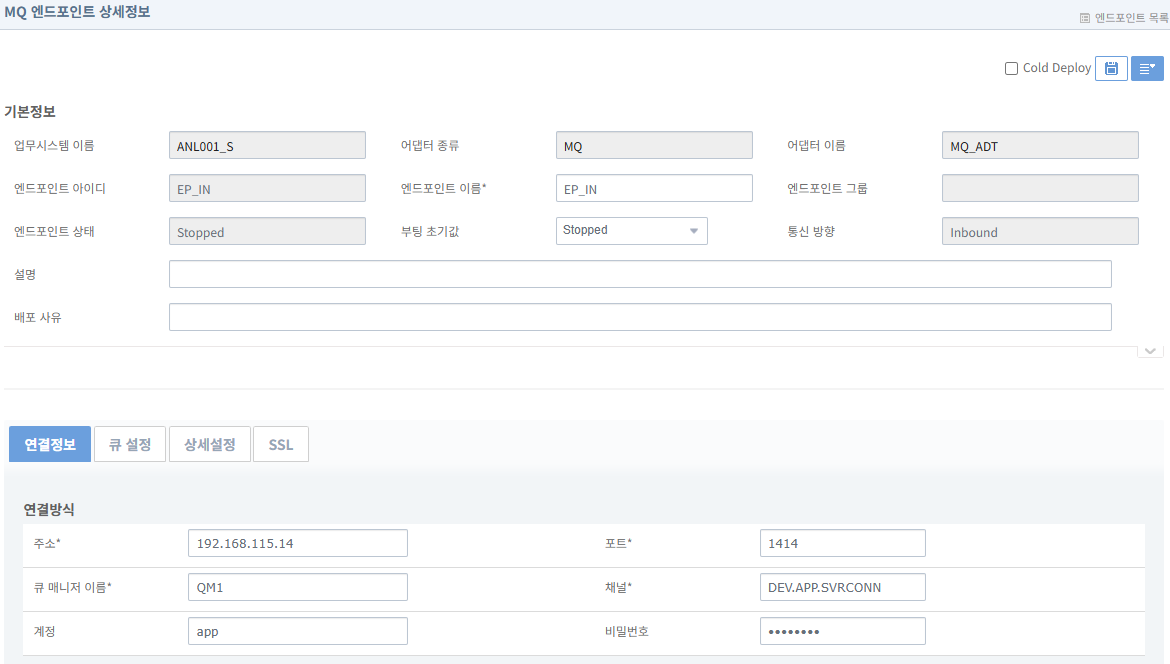The image size is (1170, 664).
Task: Click the 비밀번호 password field
Action: (x=842, y=630)
